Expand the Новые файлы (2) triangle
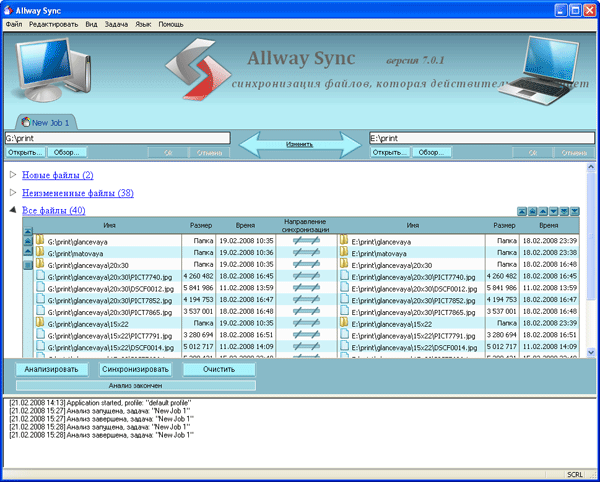The width and height of the screenshot is (600, 482). click(x=13, y=175)
